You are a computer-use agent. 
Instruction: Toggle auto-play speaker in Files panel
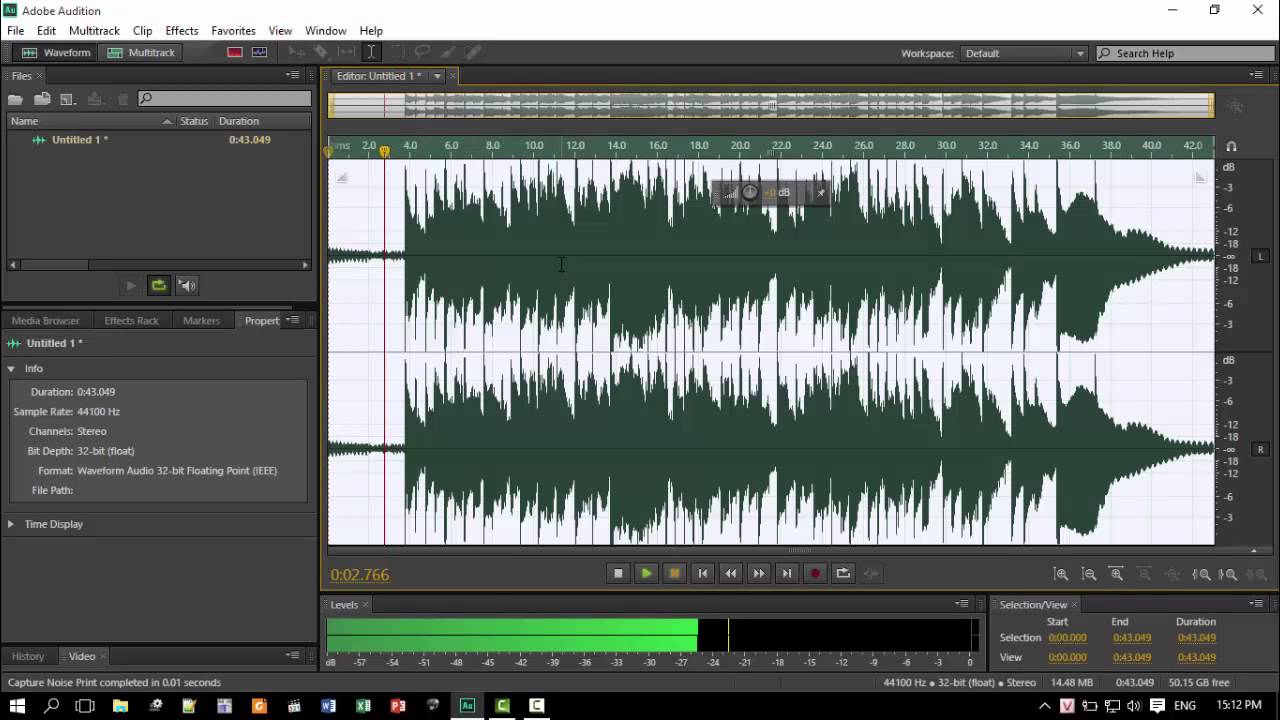[187, 286]
